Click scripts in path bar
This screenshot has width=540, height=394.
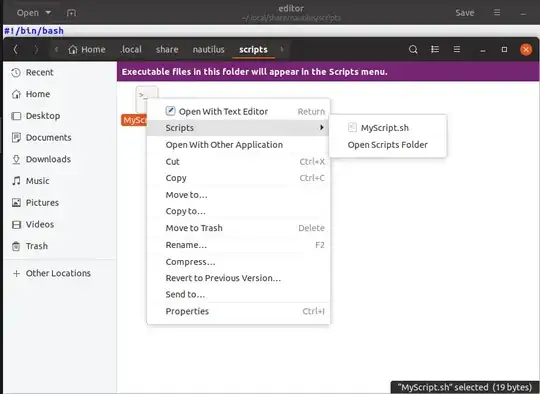253,50
